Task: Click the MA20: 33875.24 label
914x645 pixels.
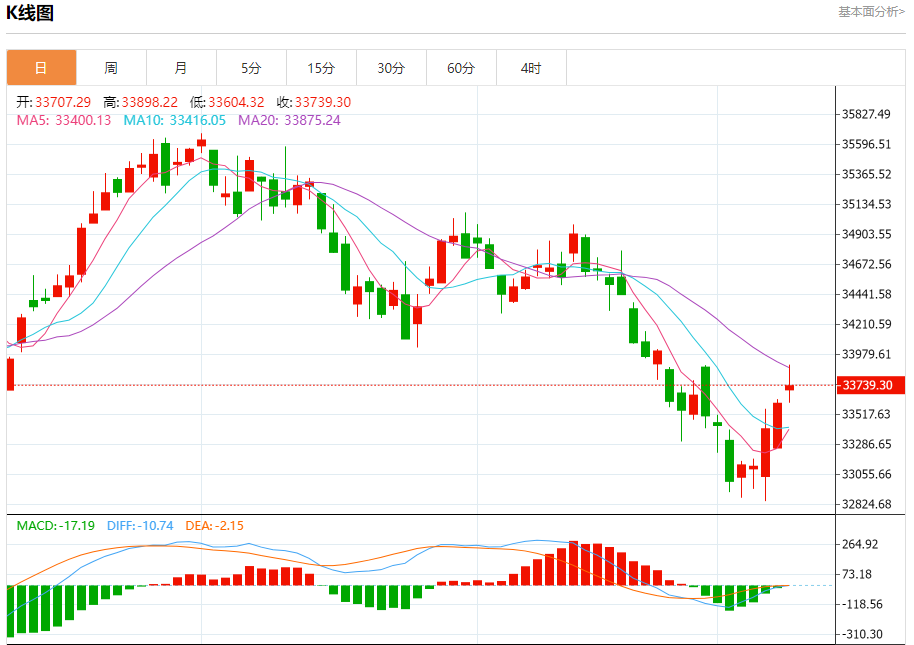Action: (289, 120)
